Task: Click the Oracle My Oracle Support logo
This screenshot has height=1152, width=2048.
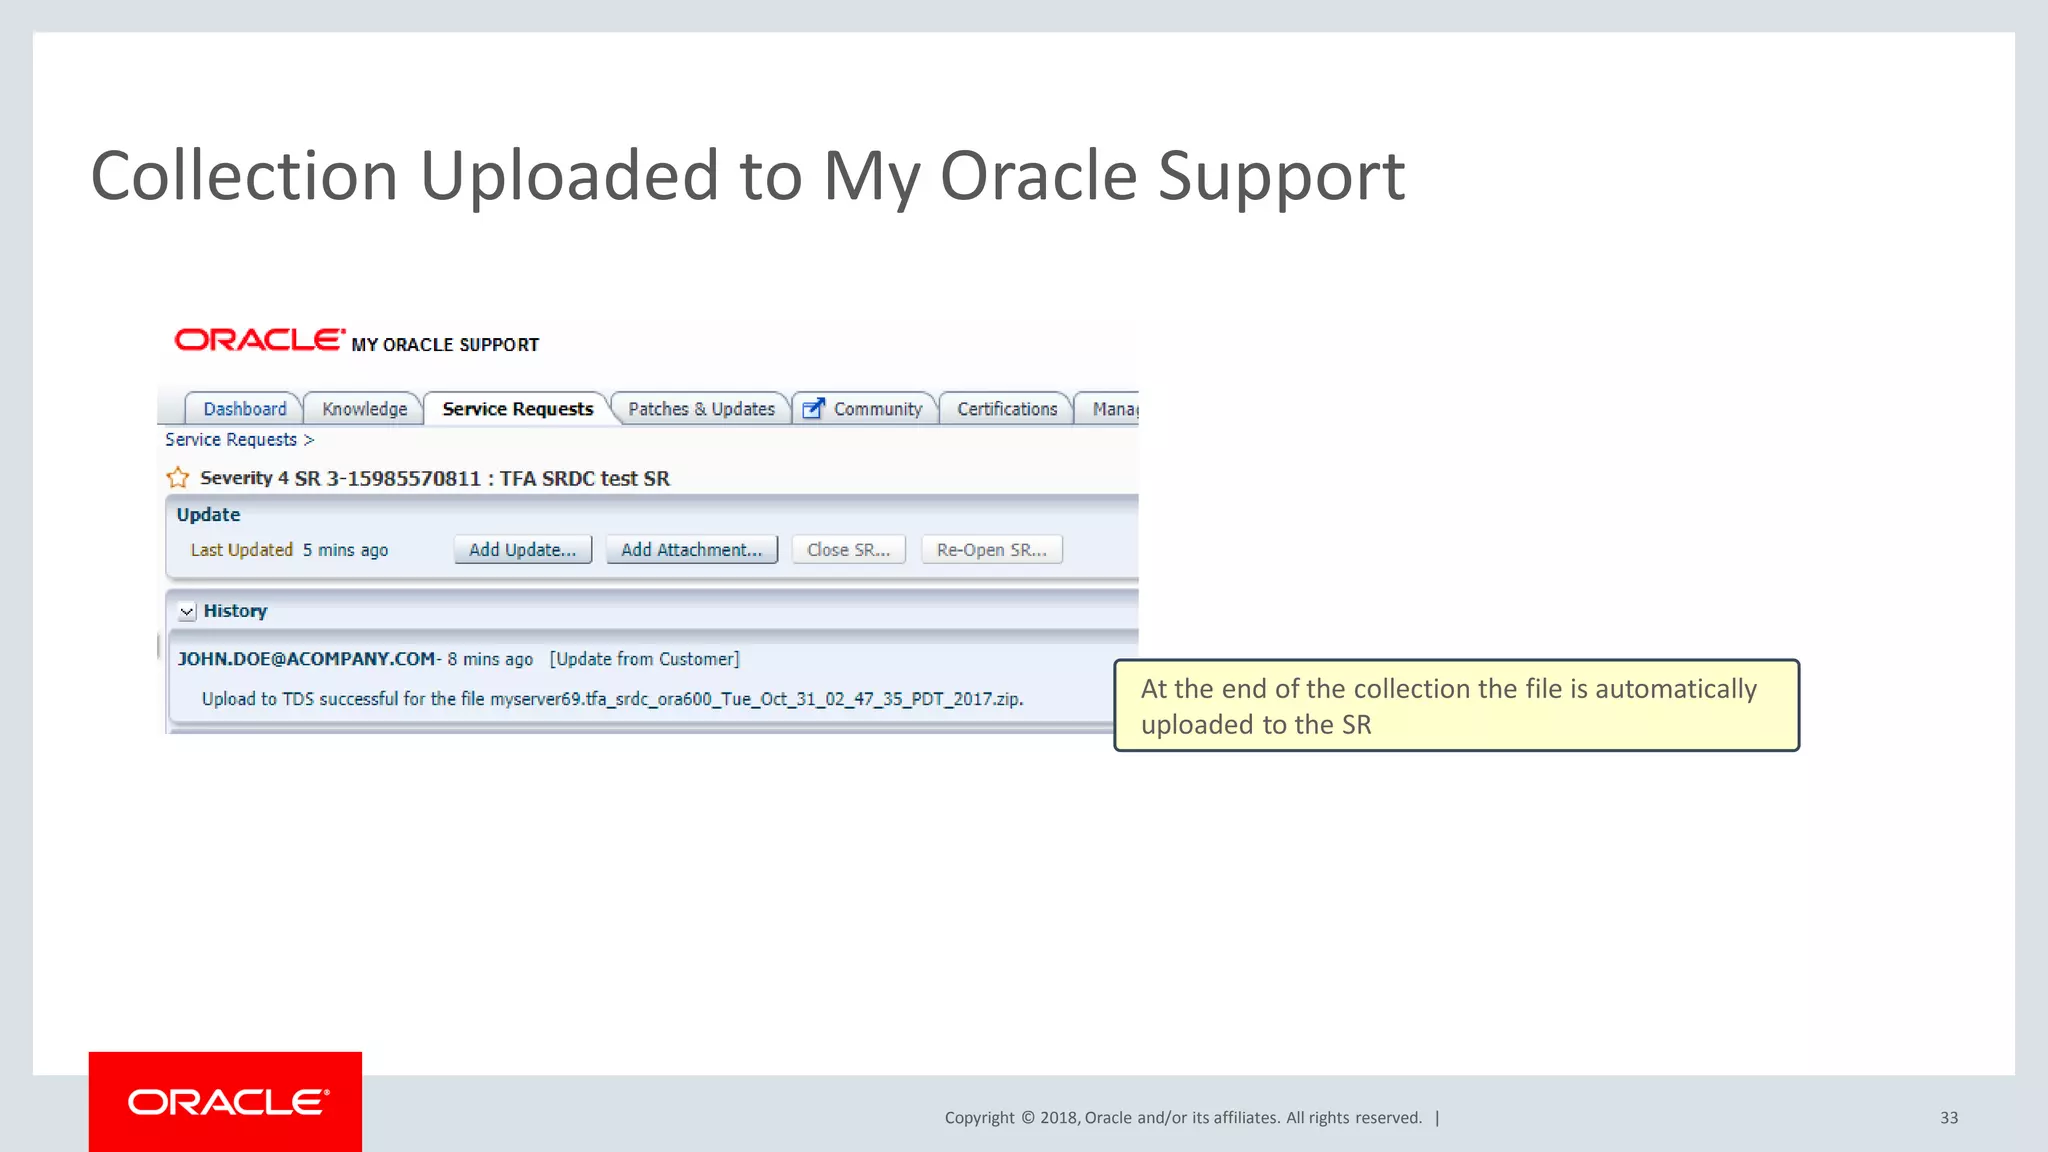Action: [x=357, y=342]
